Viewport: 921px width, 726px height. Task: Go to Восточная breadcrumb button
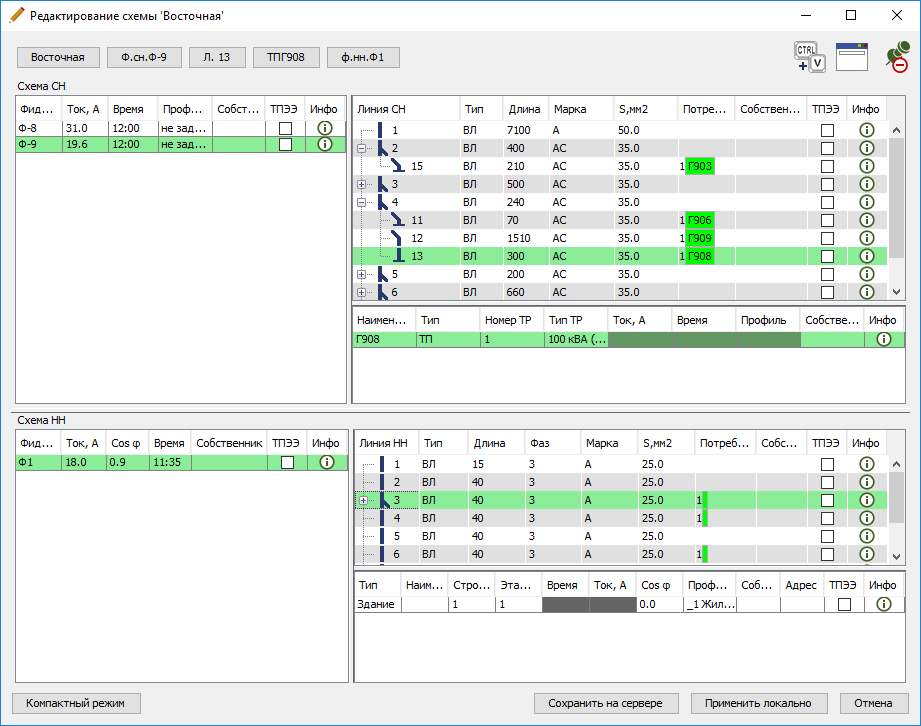click(58, 57)
